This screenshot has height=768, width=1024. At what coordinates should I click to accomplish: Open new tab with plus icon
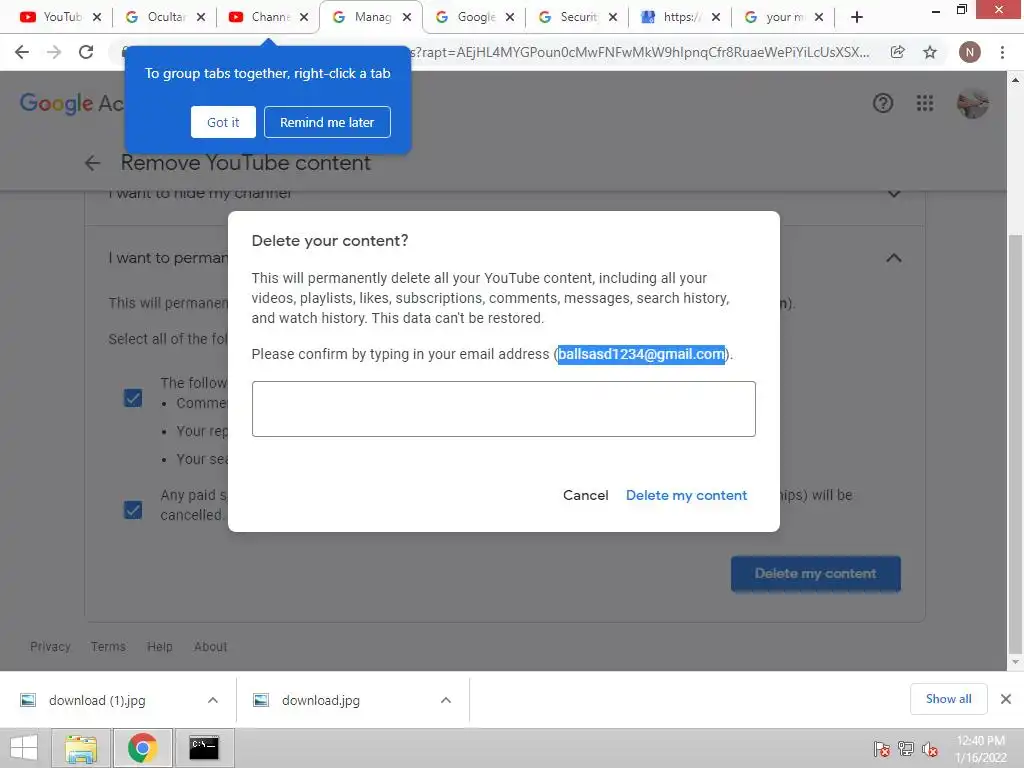click(857, 18)
